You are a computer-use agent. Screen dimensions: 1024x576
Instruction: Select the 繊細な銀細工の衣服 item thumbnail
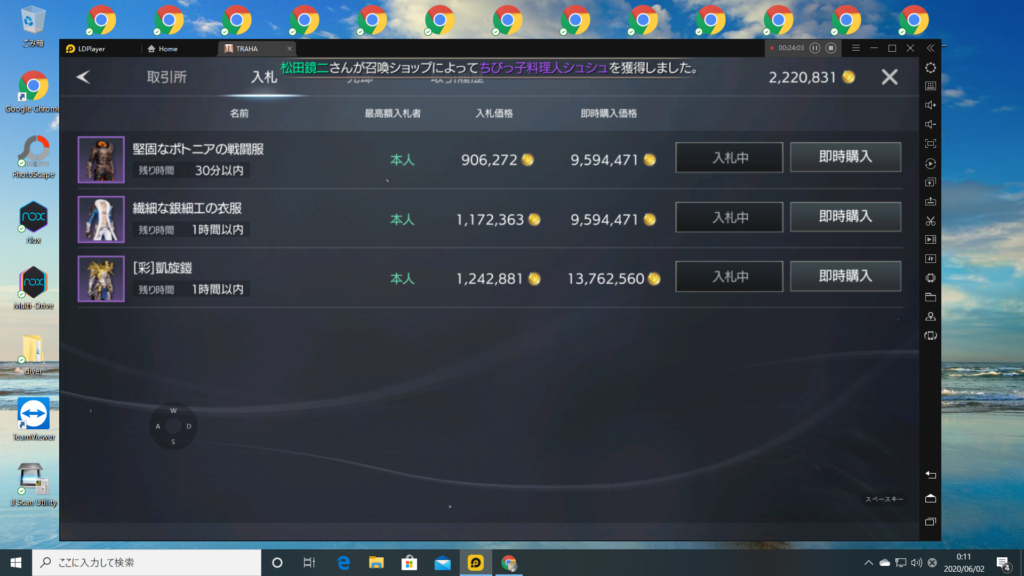click(101, 219)
